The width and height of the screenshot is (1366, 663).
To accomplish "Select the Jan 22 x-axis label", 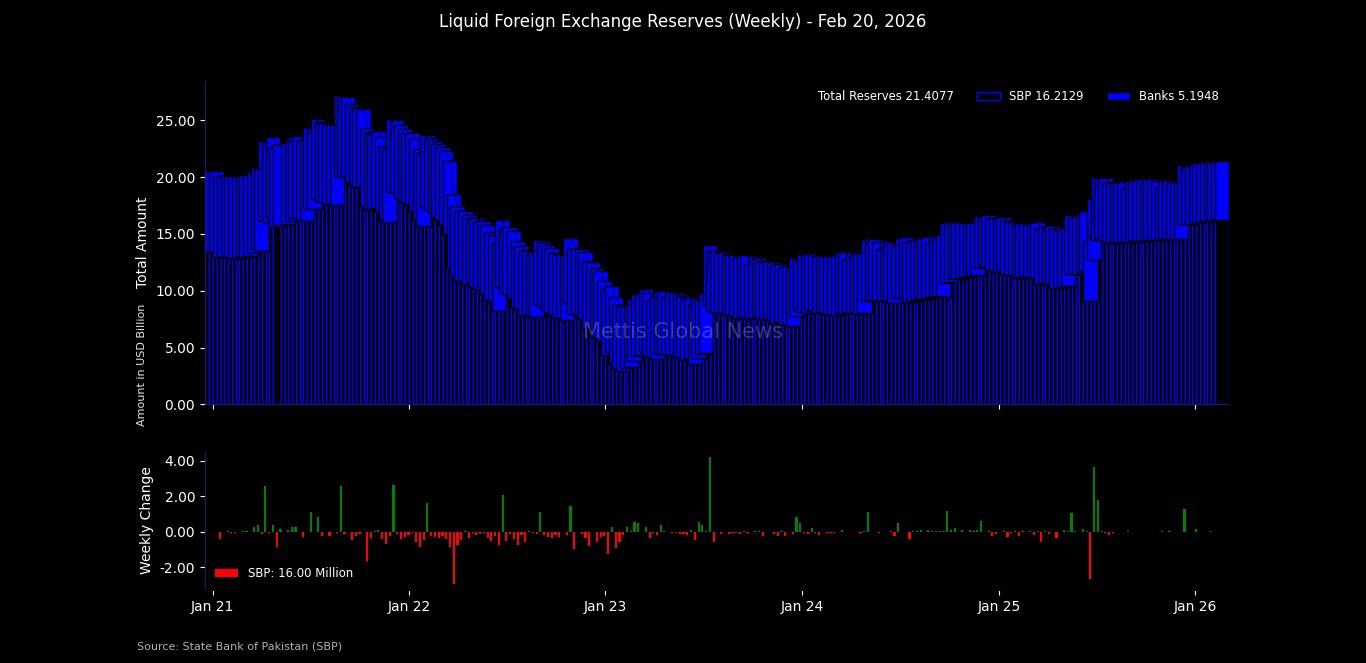I will 408,606.
